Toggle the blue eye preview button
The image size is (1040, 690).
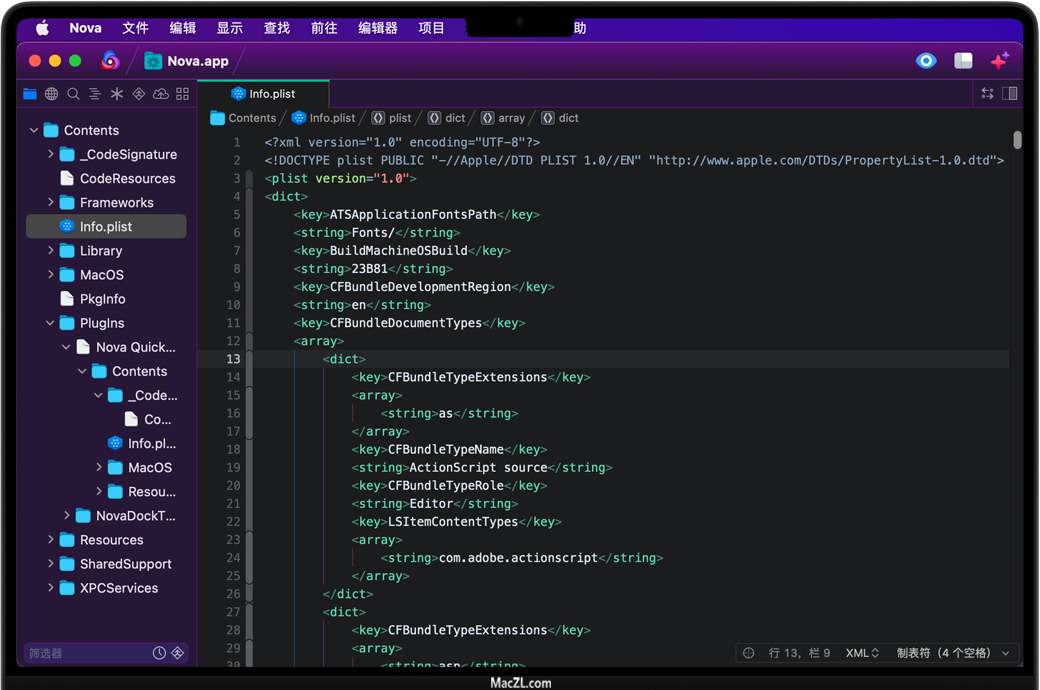point(926,61)
